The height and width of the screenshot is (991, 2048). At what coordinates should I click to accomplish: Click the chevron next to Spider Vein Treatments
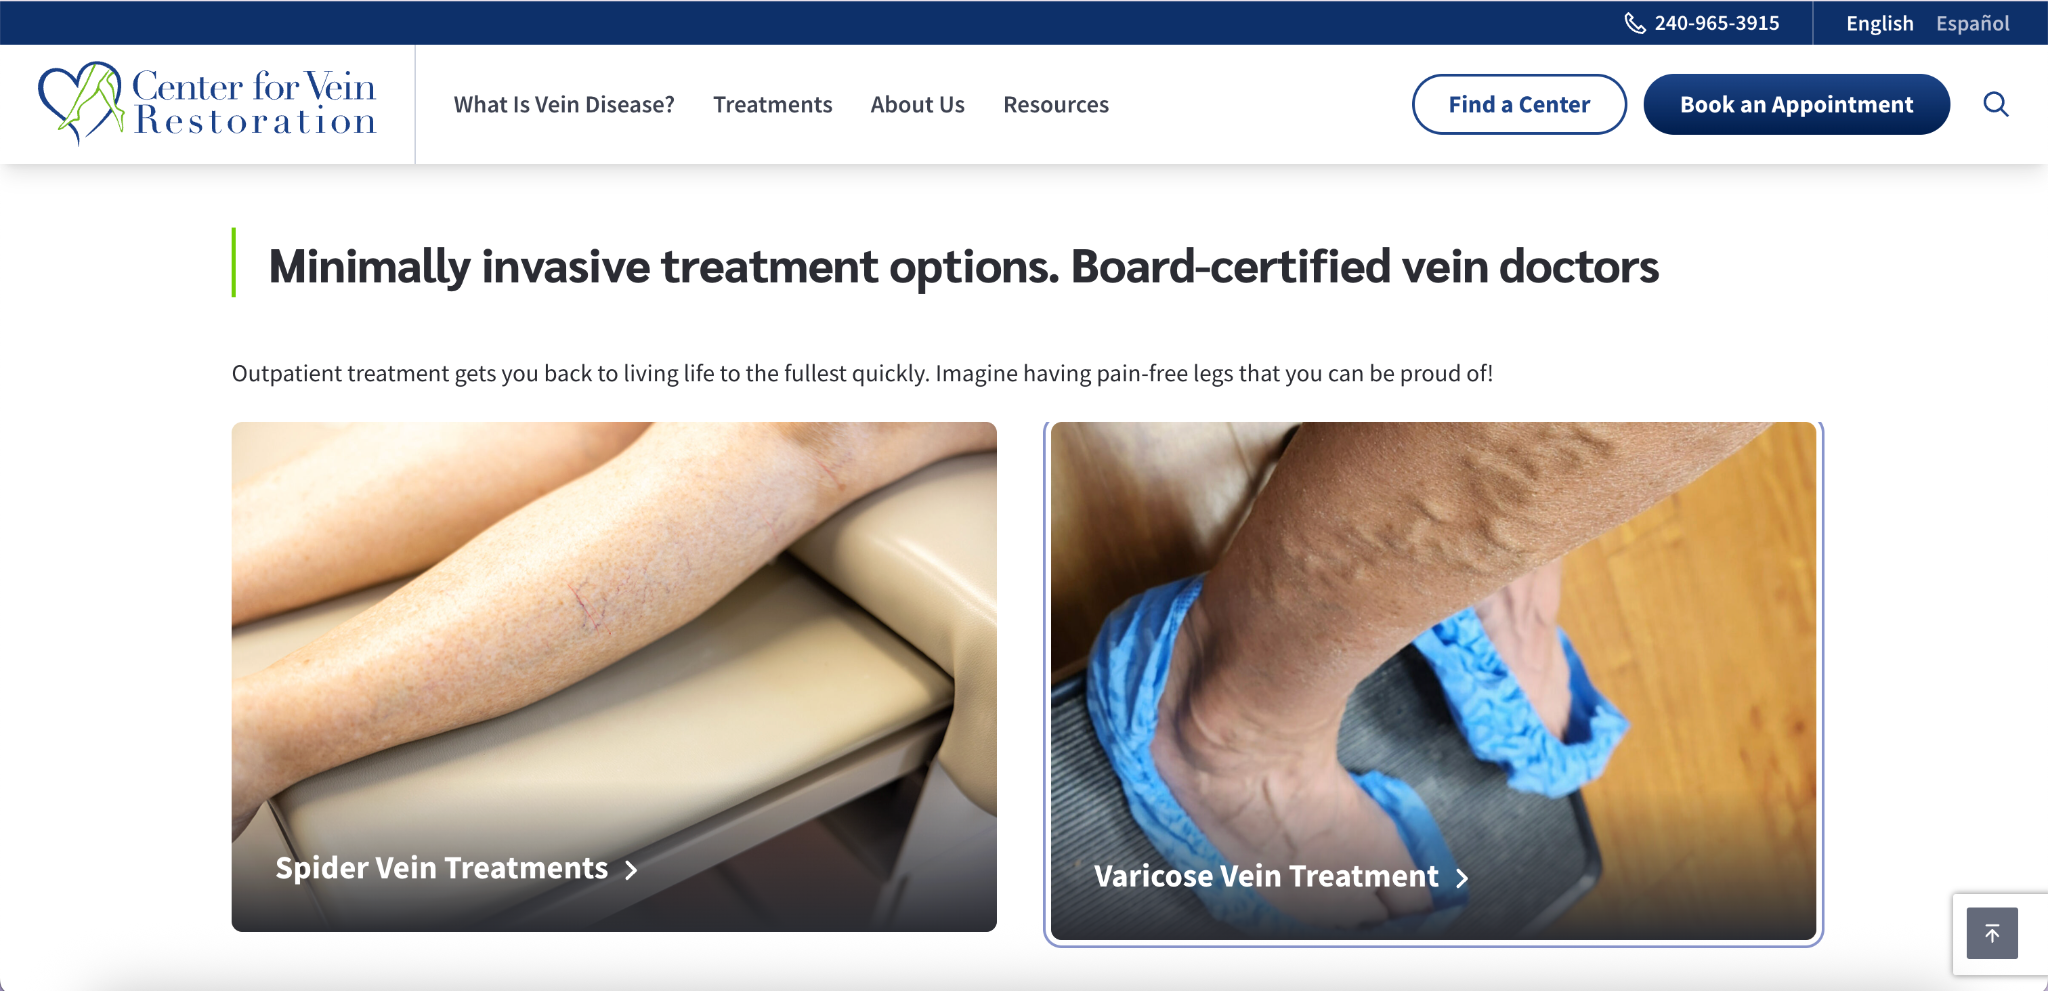click(631, 870)
